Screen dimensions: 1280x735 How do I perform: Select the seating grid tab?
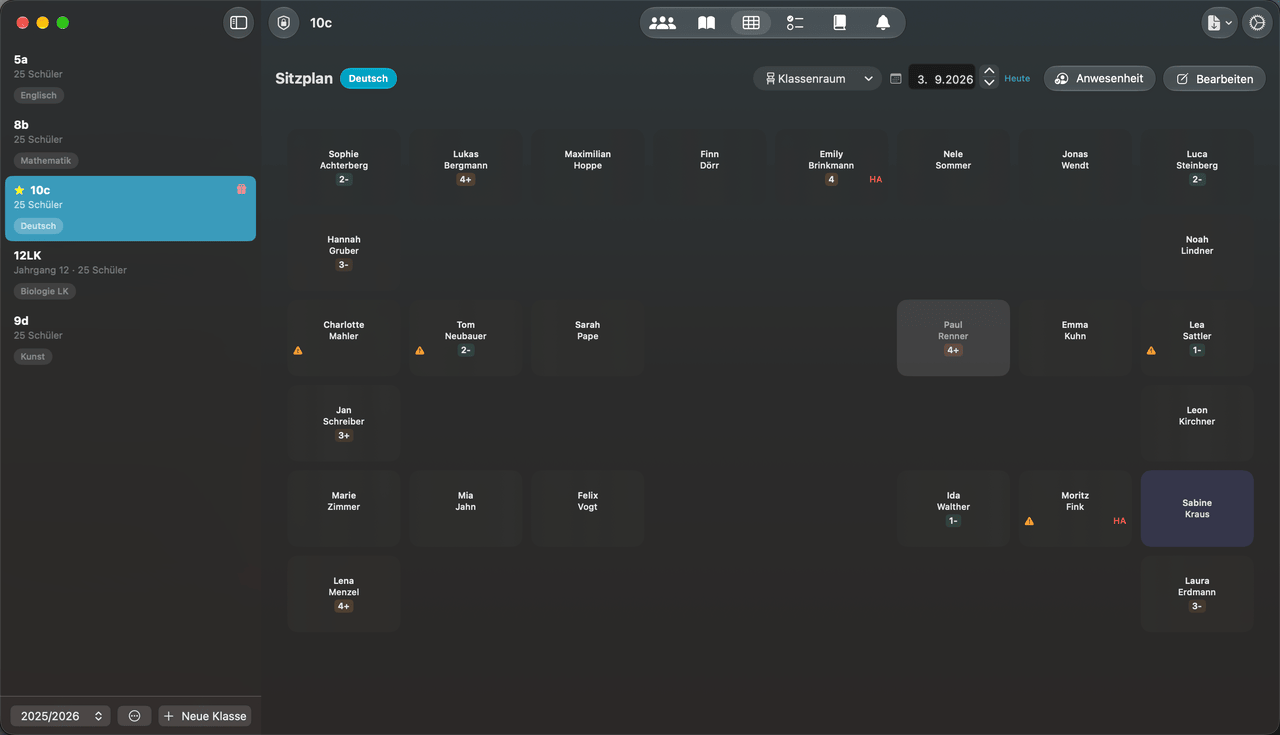(x=751, y=22)
